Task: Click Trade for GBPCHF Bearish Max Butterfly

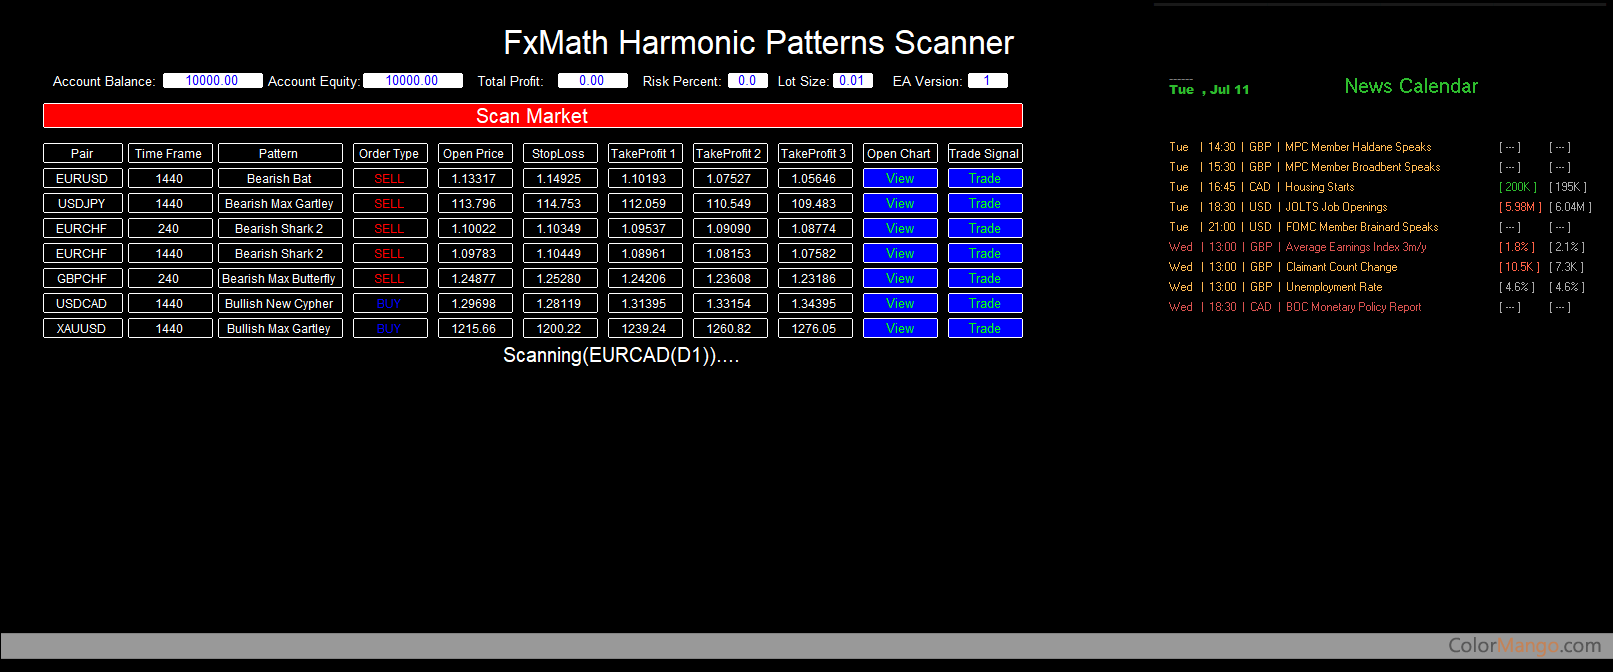Action: 985,278
